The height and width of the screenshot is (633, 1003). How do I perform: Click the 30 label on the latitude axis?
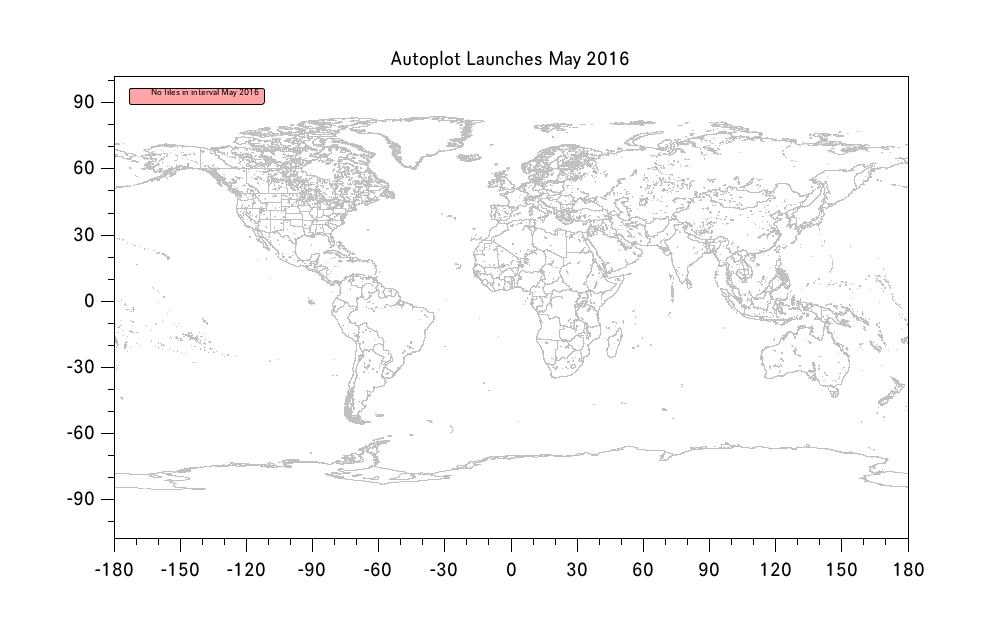[84, 235]
